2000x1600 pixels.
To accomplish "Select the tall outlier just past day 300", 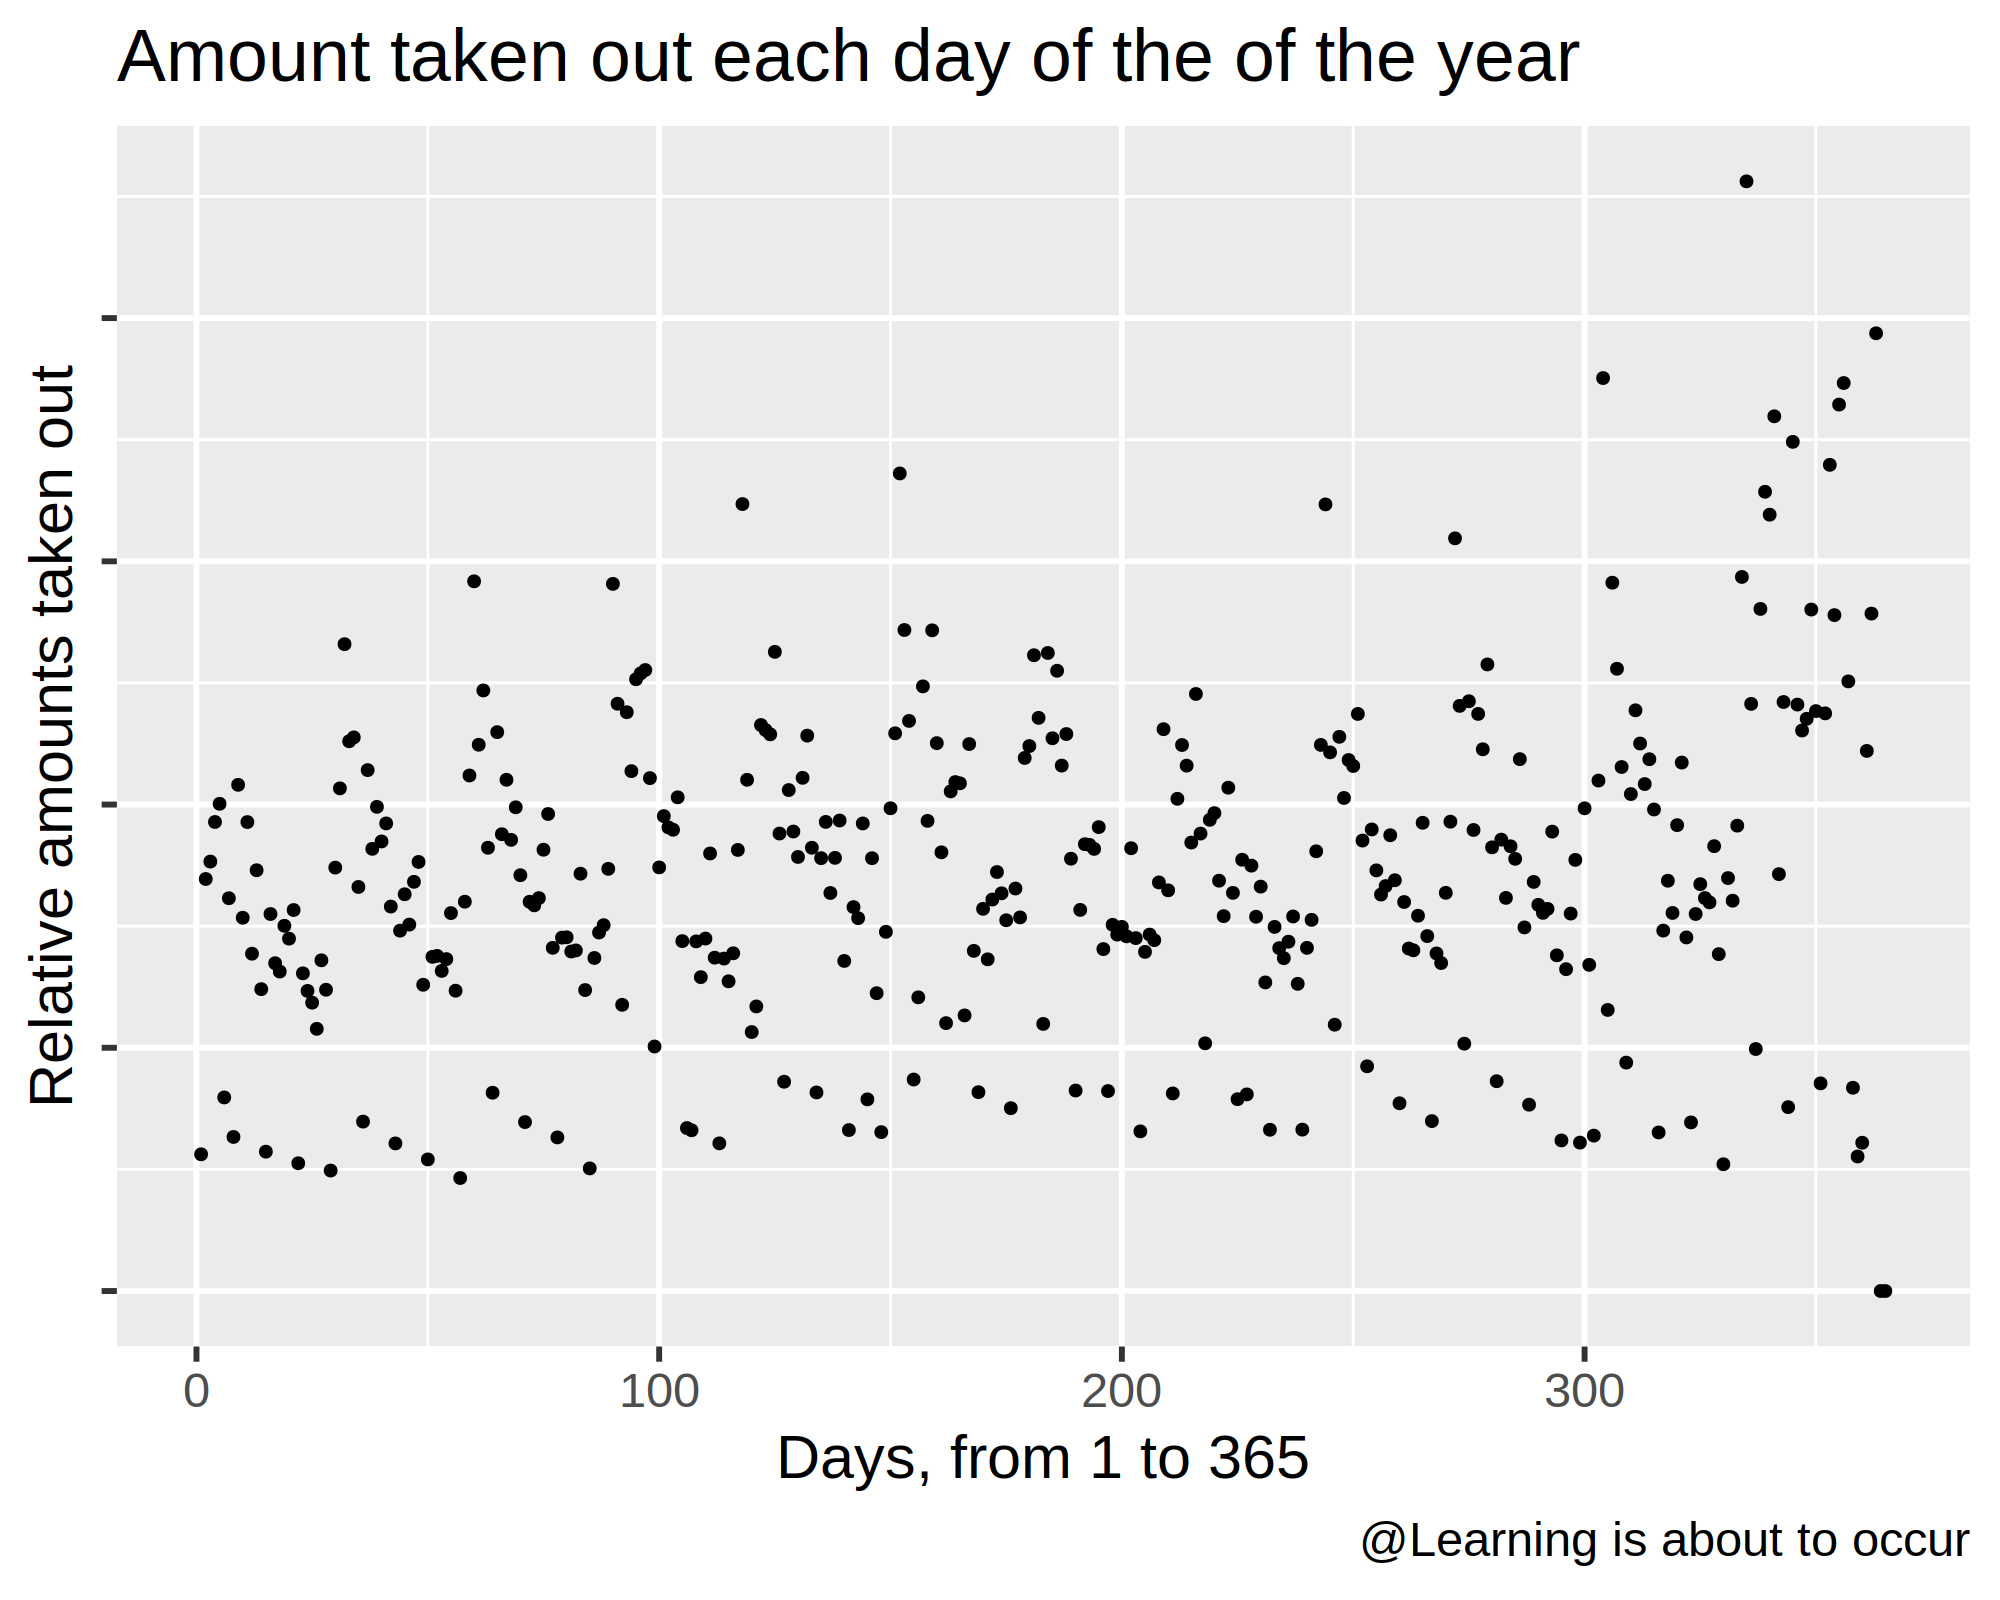I will [x=1603, y=377].
